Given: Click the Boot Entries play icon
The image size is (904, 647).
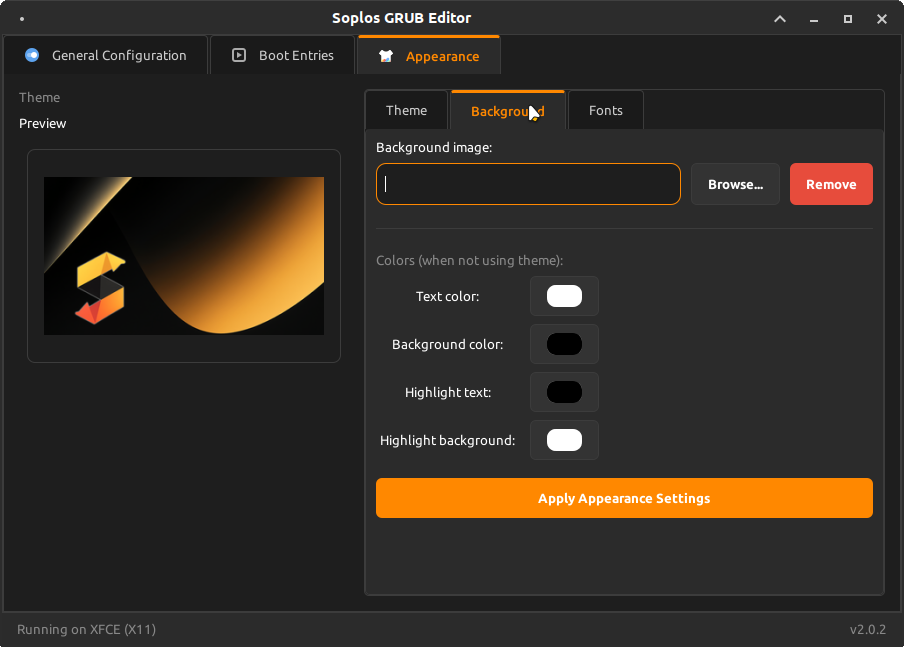Looking at the screenshot, I should coord(239,55).
